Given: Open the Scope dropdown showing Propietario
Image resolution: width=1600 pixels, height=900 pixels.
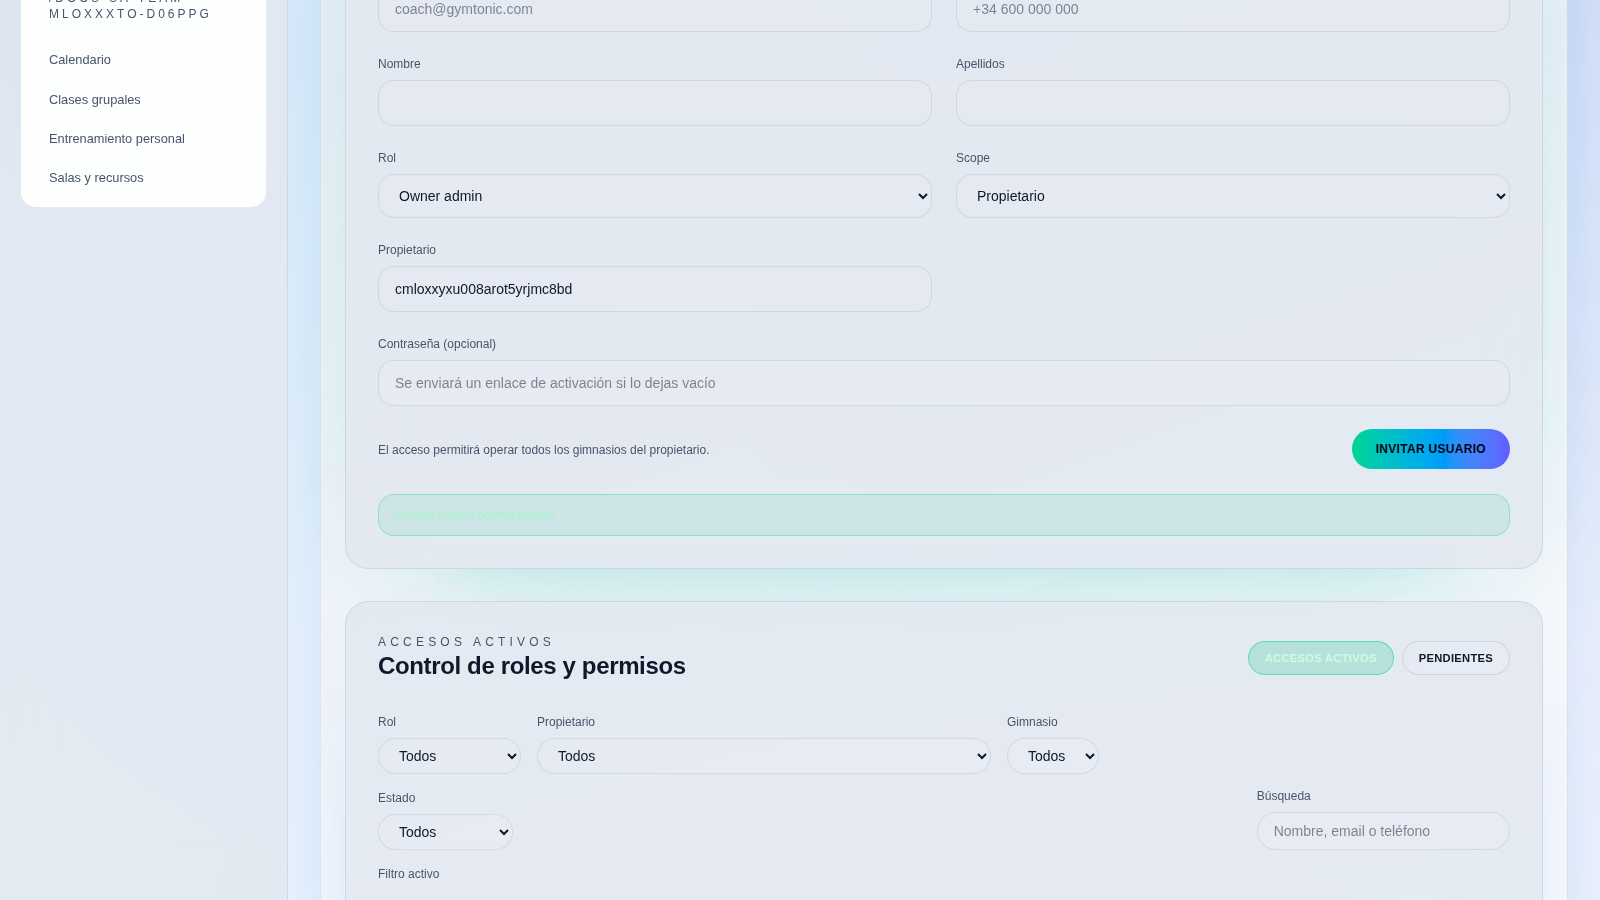Looking at the screenshot, I should tap(1232, 196).
